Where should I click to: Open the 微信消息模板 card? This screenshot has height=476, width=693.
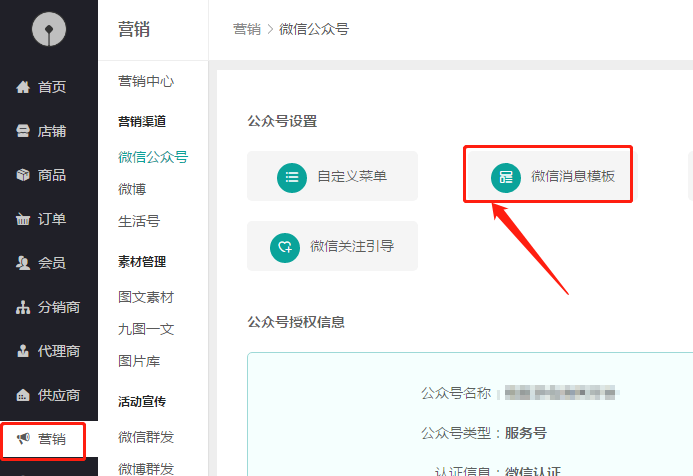click(548, 176)
